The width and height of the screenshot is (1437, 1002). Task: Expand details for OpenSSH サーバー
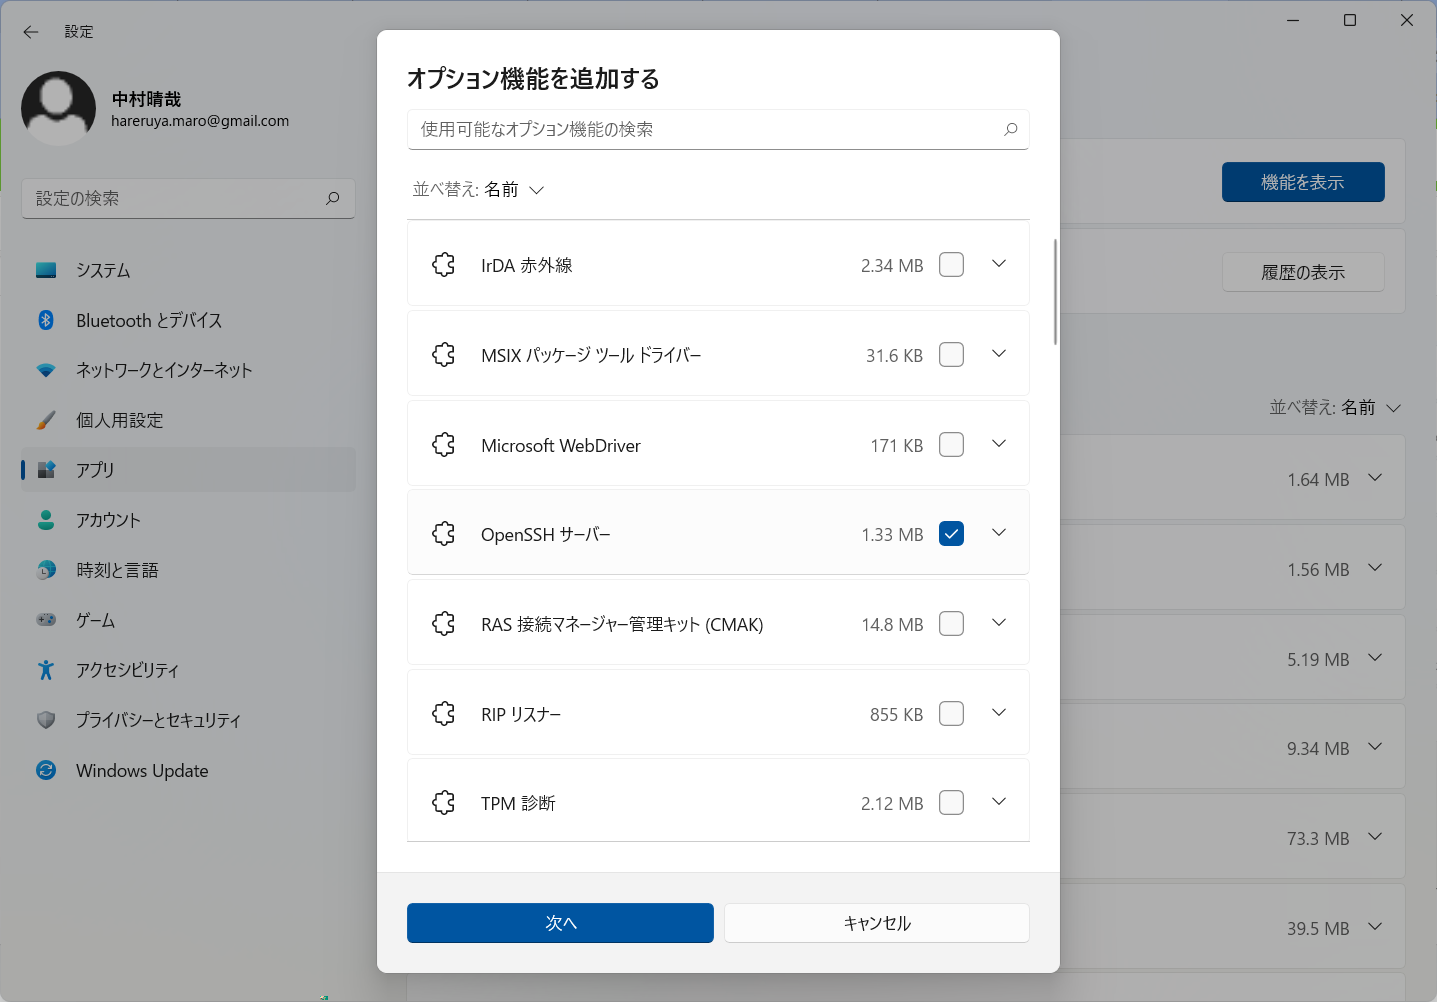click(x=999, y=533)
